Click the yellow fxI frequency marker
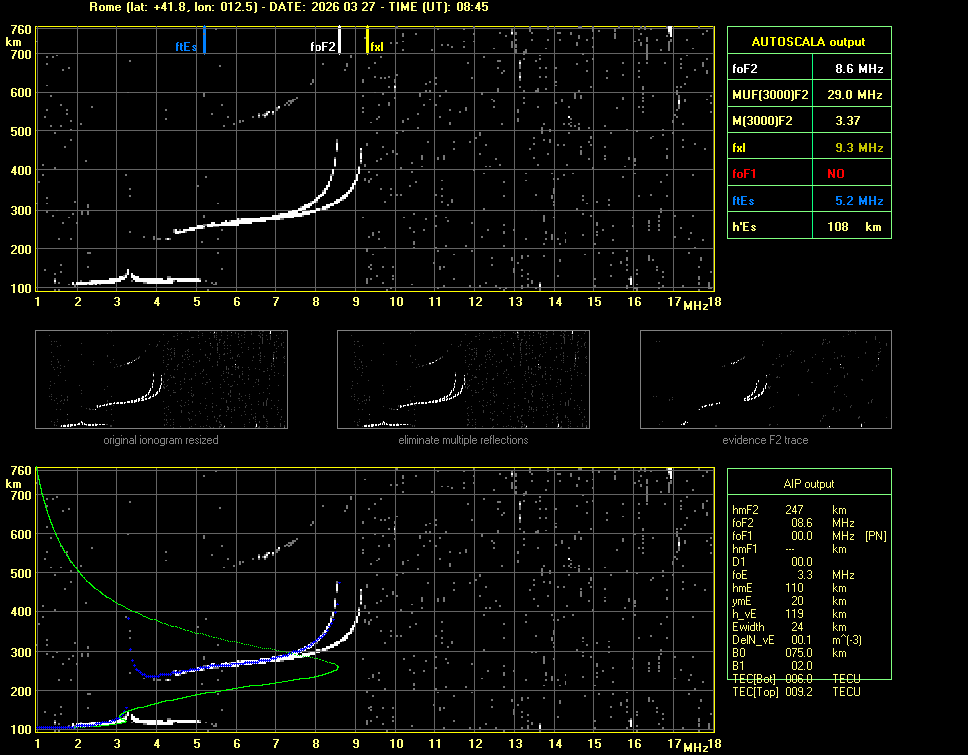The height and width of the screenshot is (755, 968). tap(367, 41)
